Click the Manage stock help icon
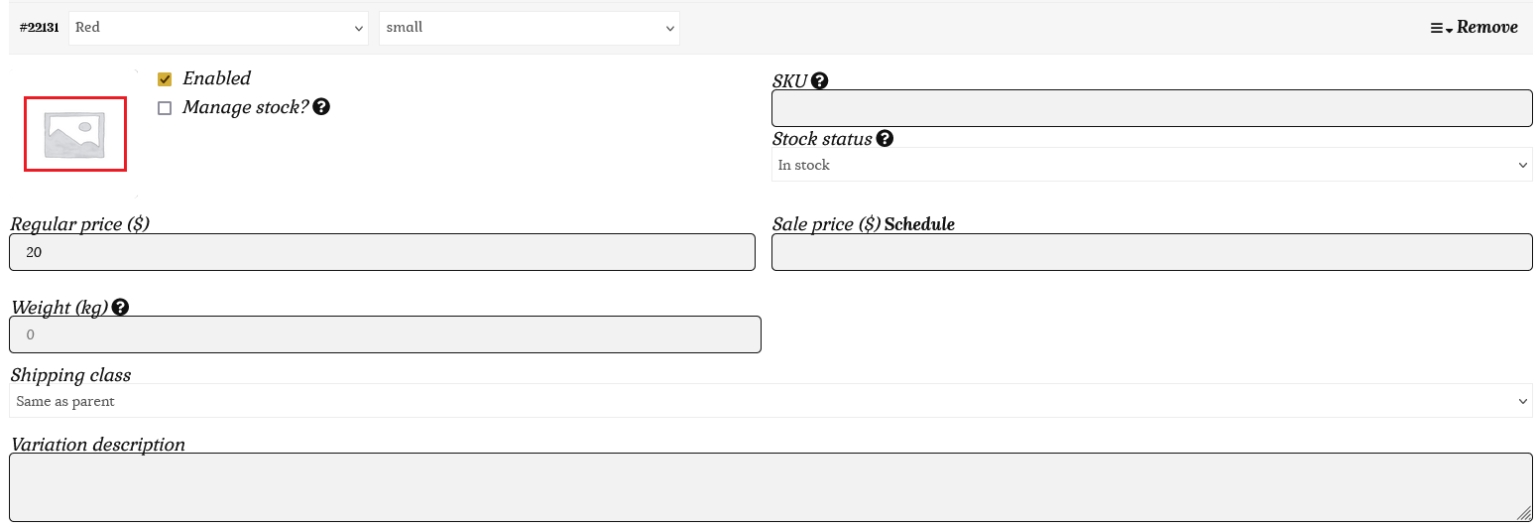Image resolution: width=1536 pixels, height=528 pixels. 321,107
